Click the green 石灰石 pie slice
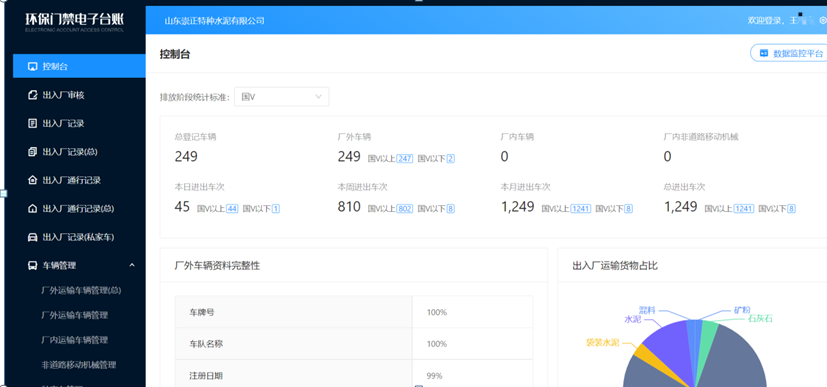827x387 pixels. point(706,343)
